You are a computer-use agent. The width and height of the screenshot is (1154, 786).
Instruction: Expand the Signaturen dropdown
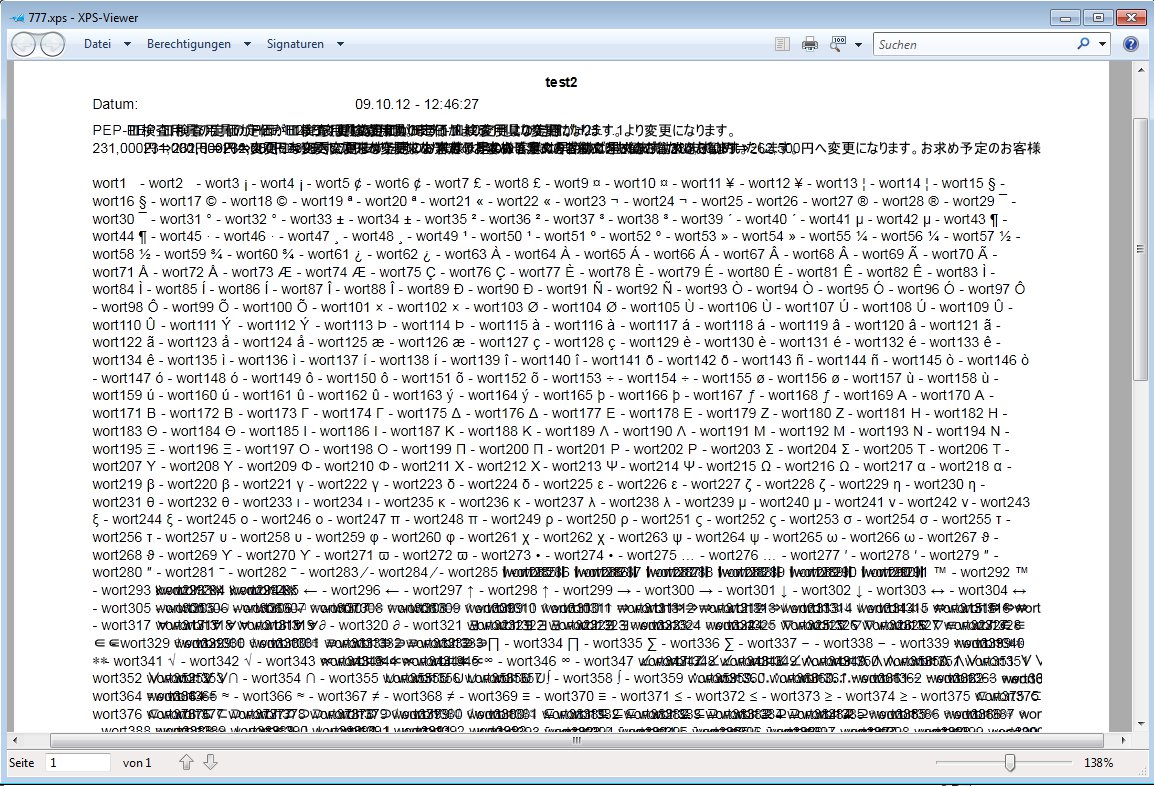(x=340, y=44)
